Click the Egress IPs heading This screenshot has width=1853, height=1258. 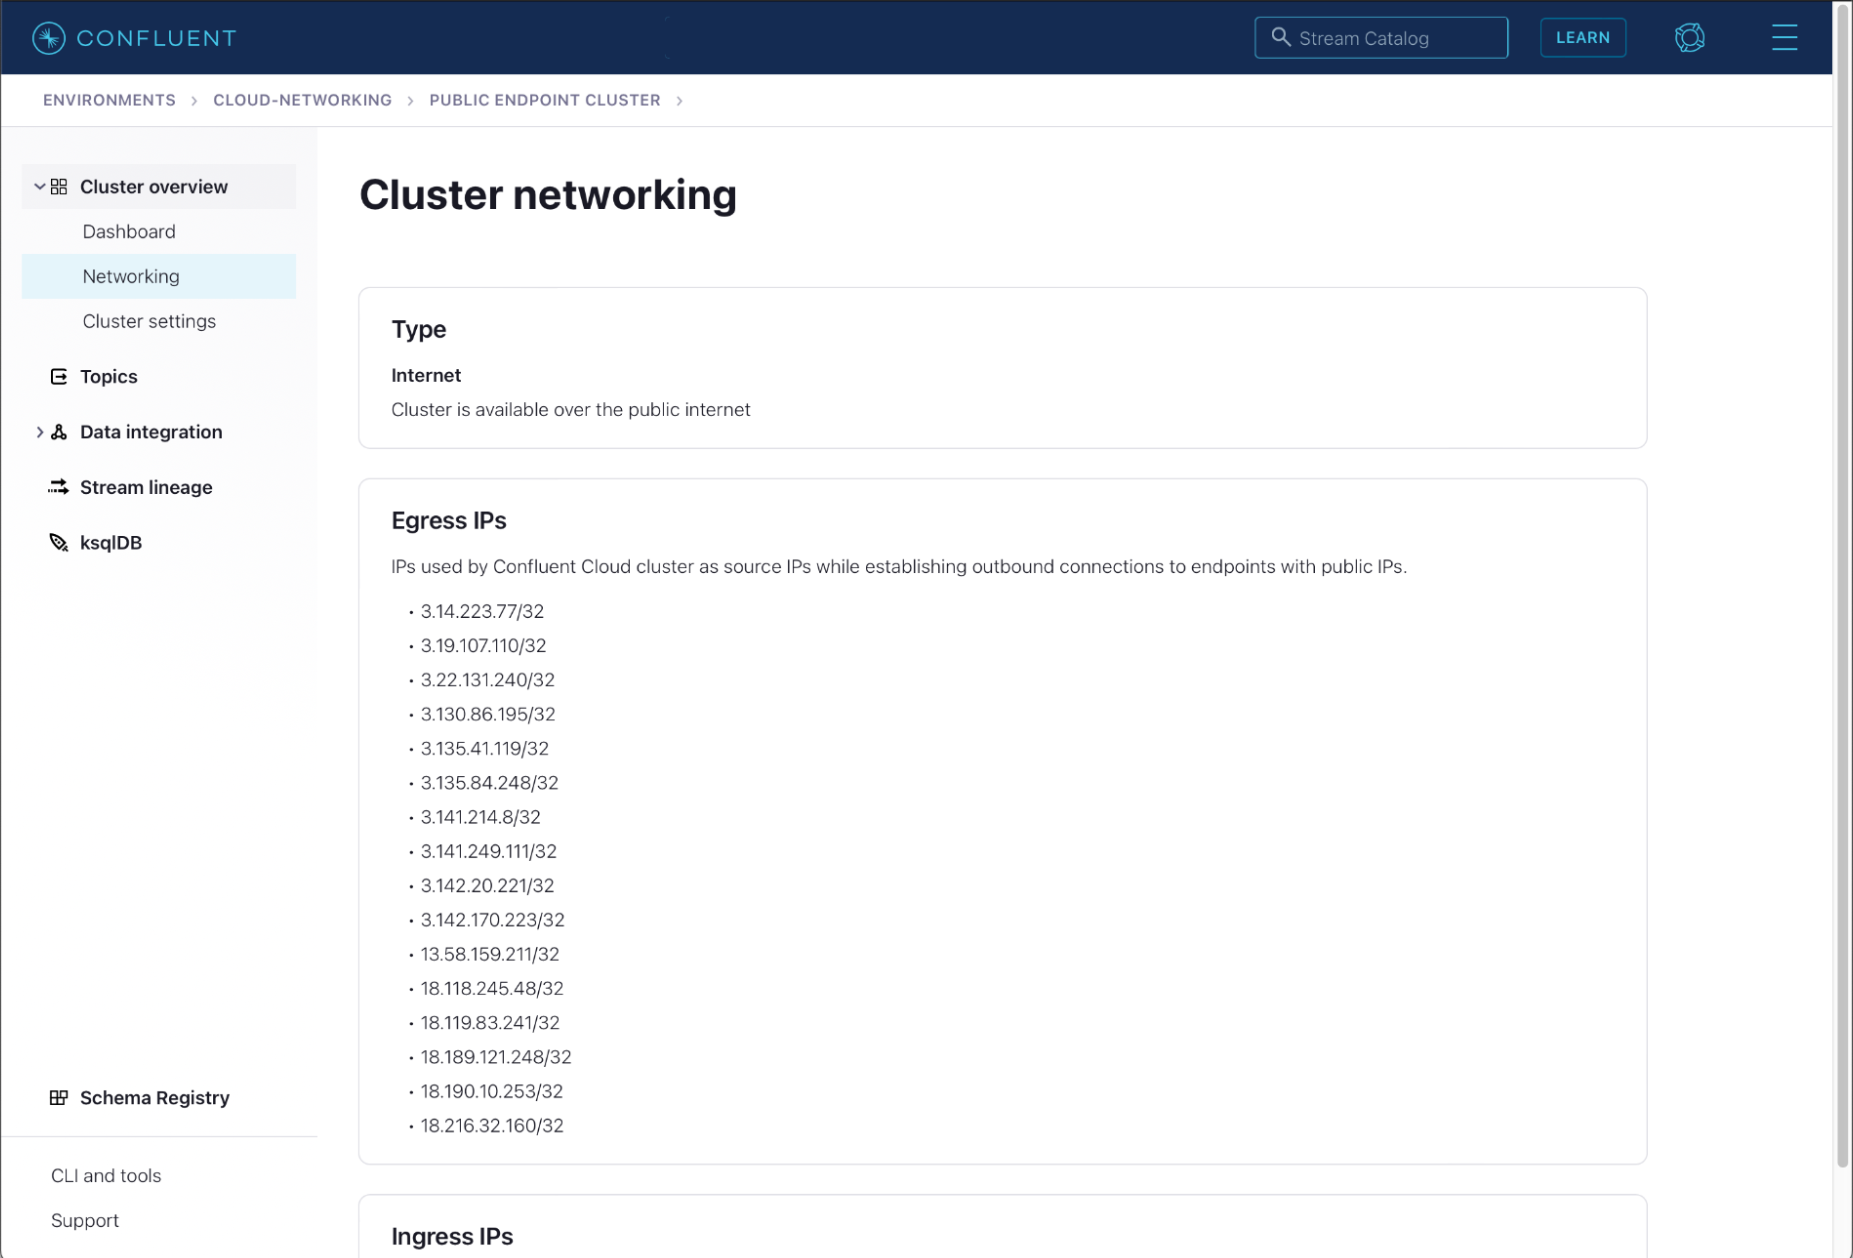[449, 521]
